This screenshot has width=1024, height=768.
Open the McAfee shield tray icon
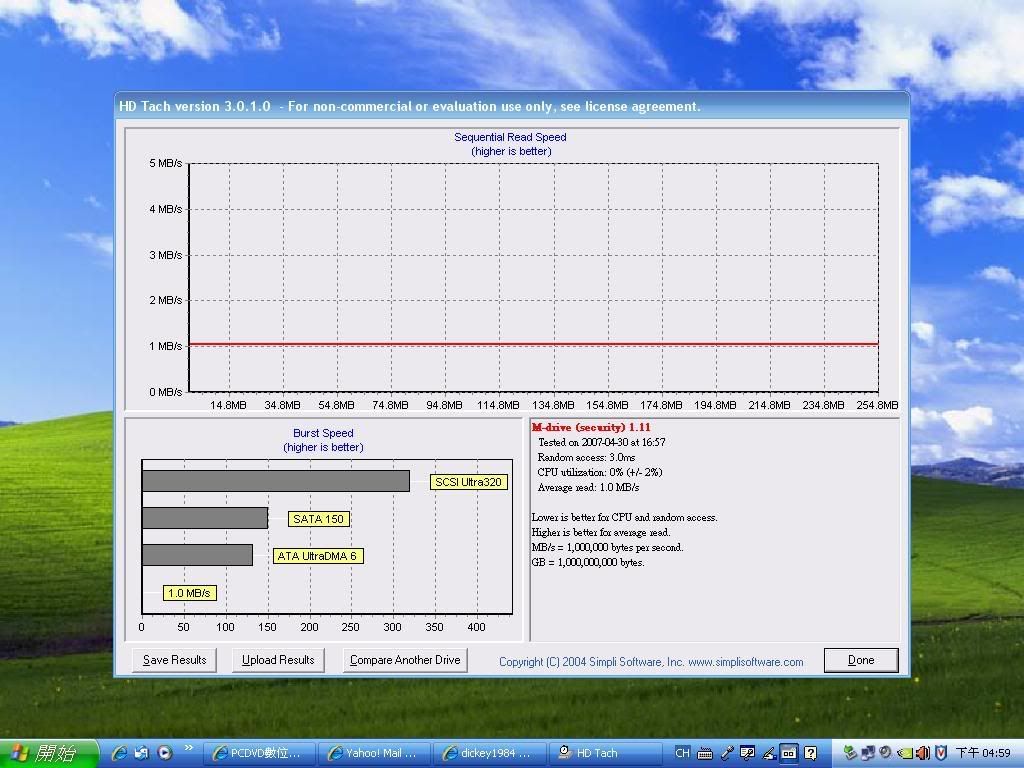coord(940,753)
